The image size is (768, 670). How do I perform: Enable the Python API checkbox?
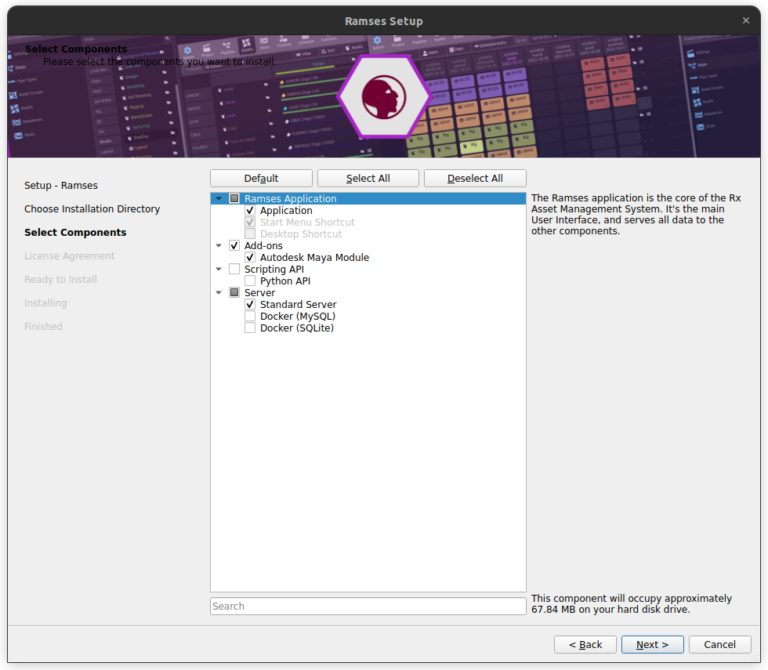tap(250, 281)
